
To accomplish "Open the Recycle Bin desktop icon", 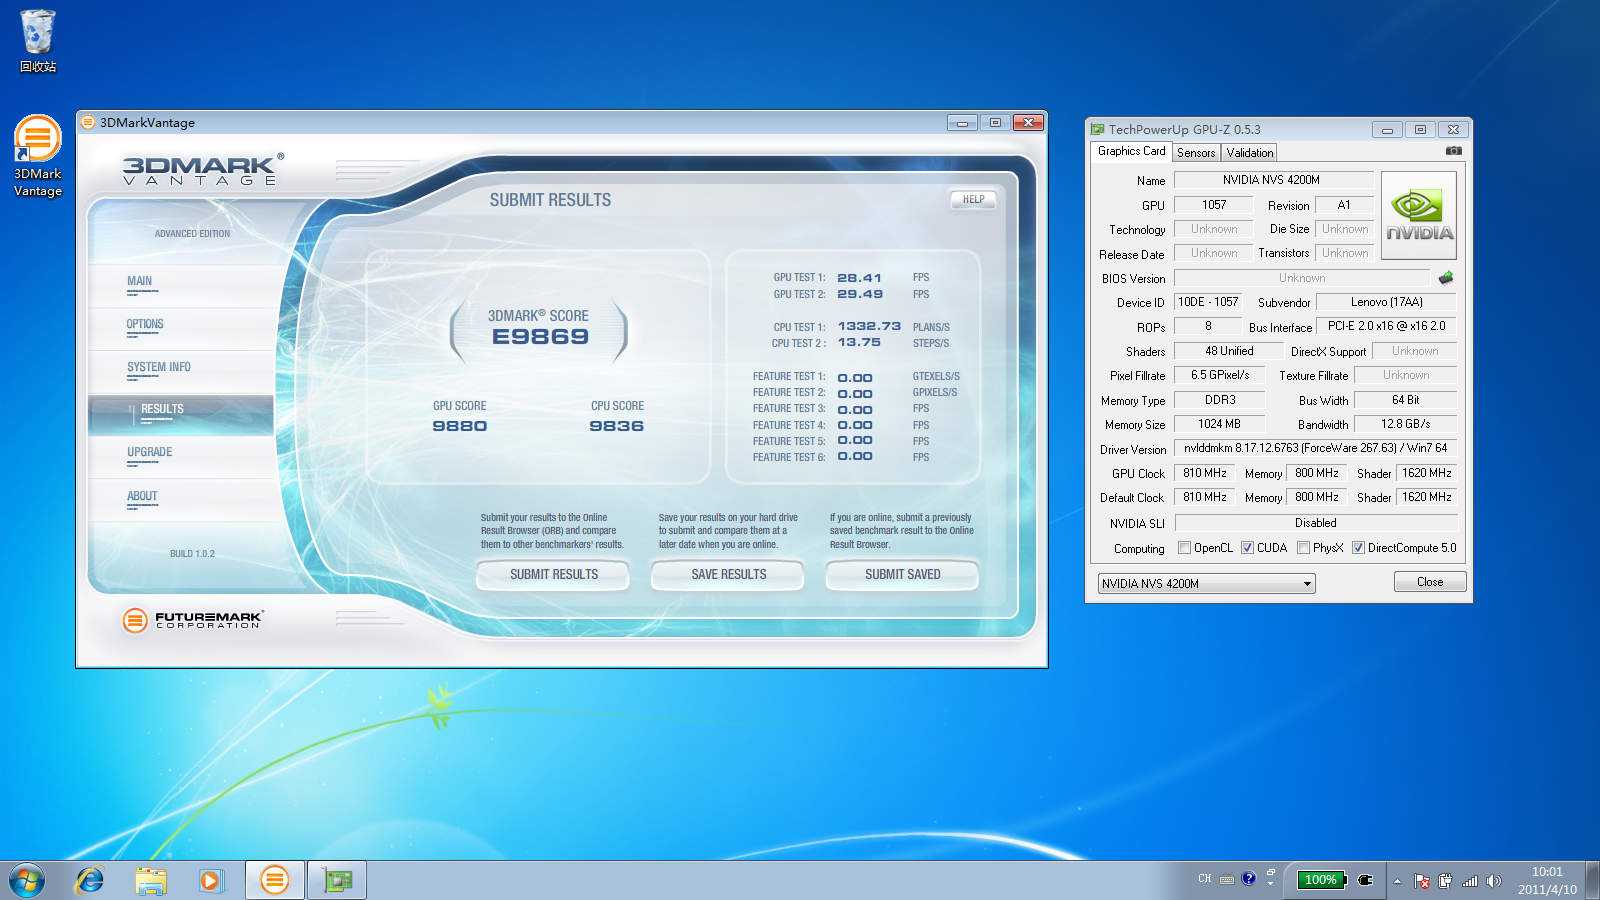I will 38,42.
